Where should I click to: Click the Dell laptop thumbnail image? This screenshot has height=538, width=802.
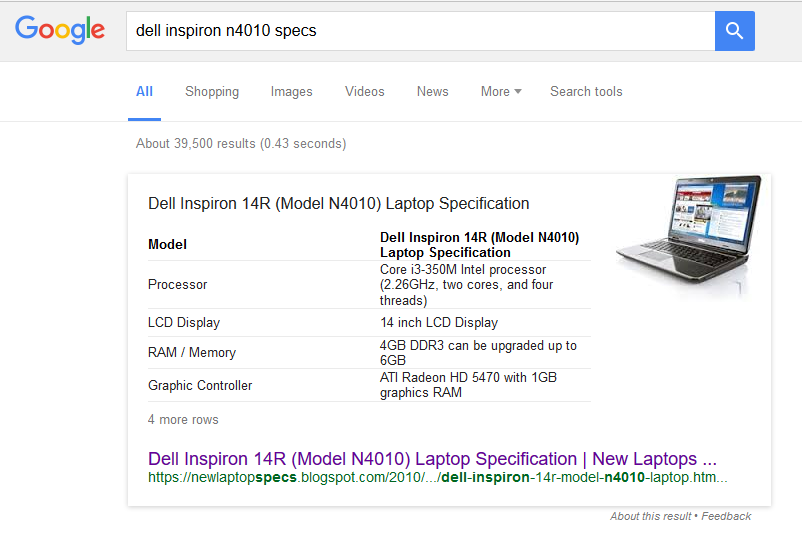click(689, 235)
